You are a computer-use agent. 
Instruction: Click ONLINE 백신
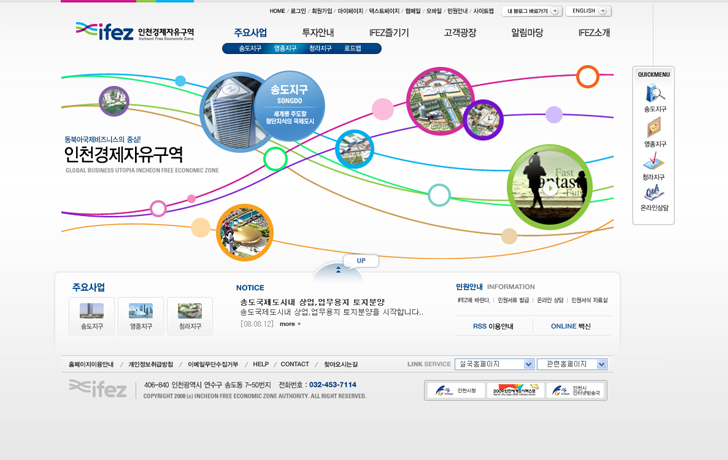[570, 326]
